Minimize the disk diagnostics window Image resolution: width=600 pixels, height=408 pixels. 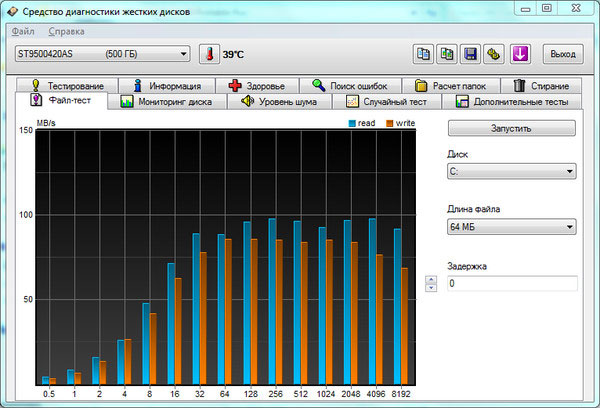click(526, 8)
